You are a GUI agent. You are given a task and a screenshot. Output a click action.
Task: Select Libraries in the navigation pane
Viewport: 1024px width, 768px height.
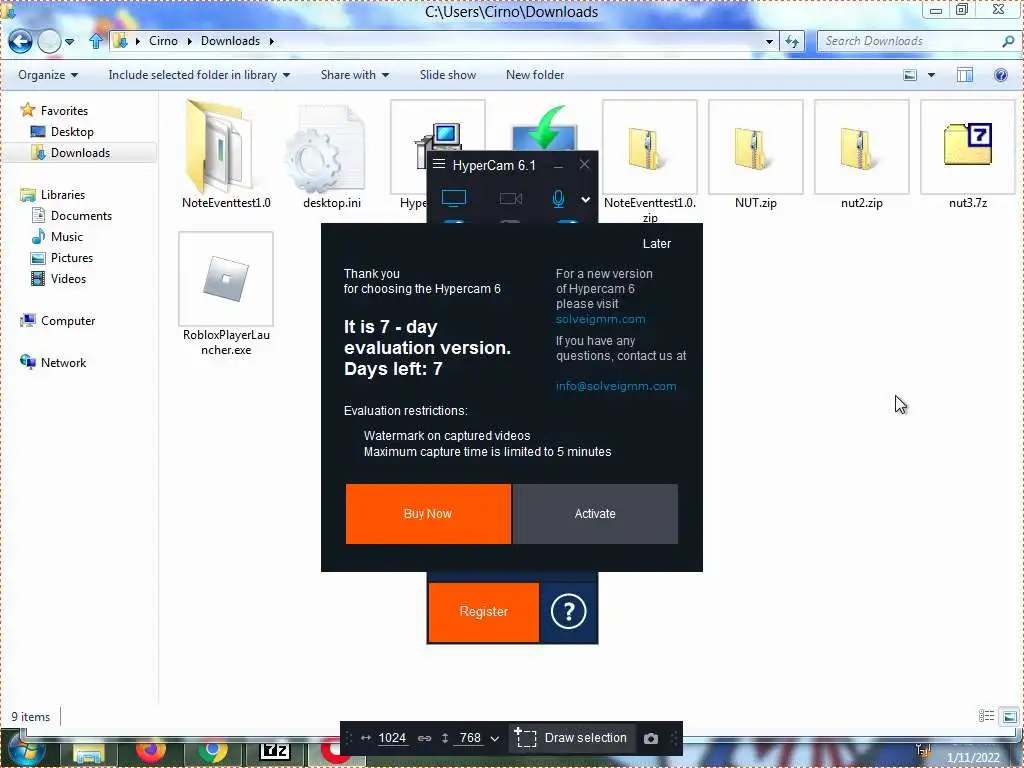[63, 195]
